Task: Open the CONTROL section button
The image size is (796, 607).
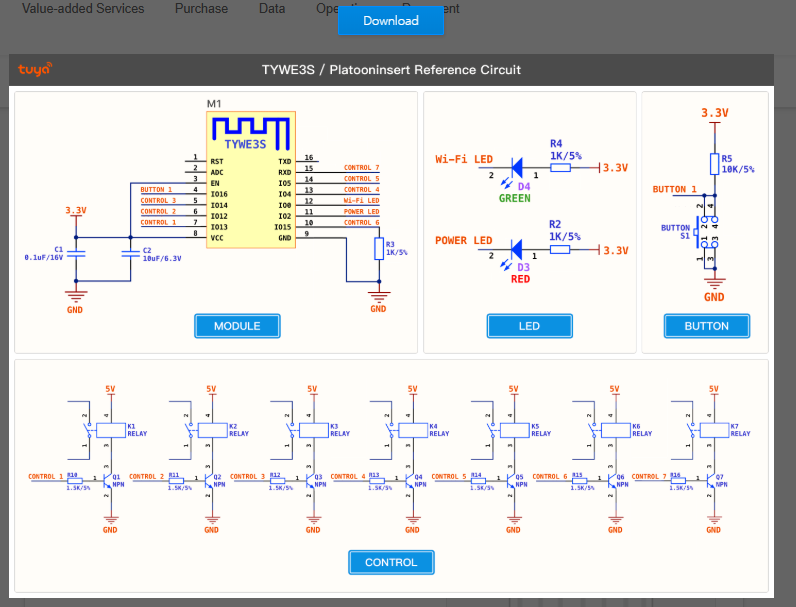Action: 391,562
